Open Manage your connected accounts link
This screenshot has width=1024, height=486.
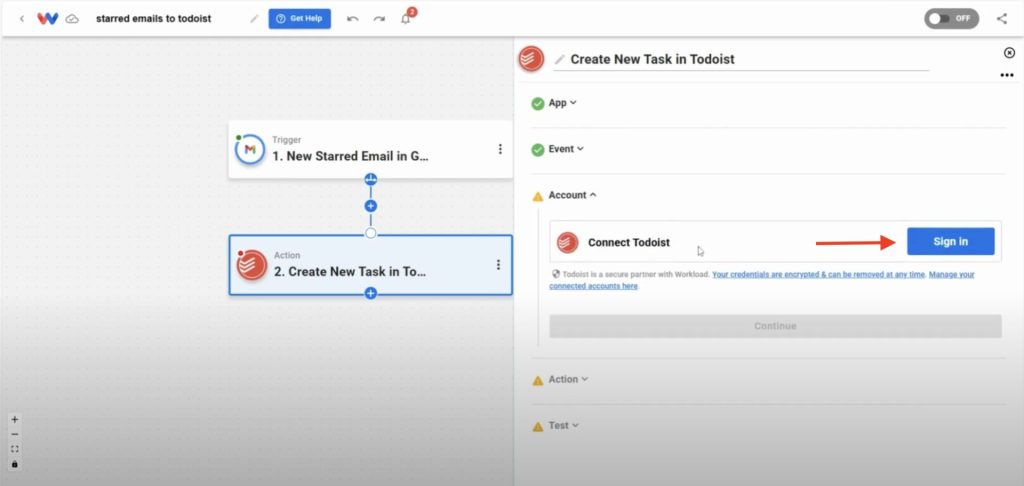point(761,280)
